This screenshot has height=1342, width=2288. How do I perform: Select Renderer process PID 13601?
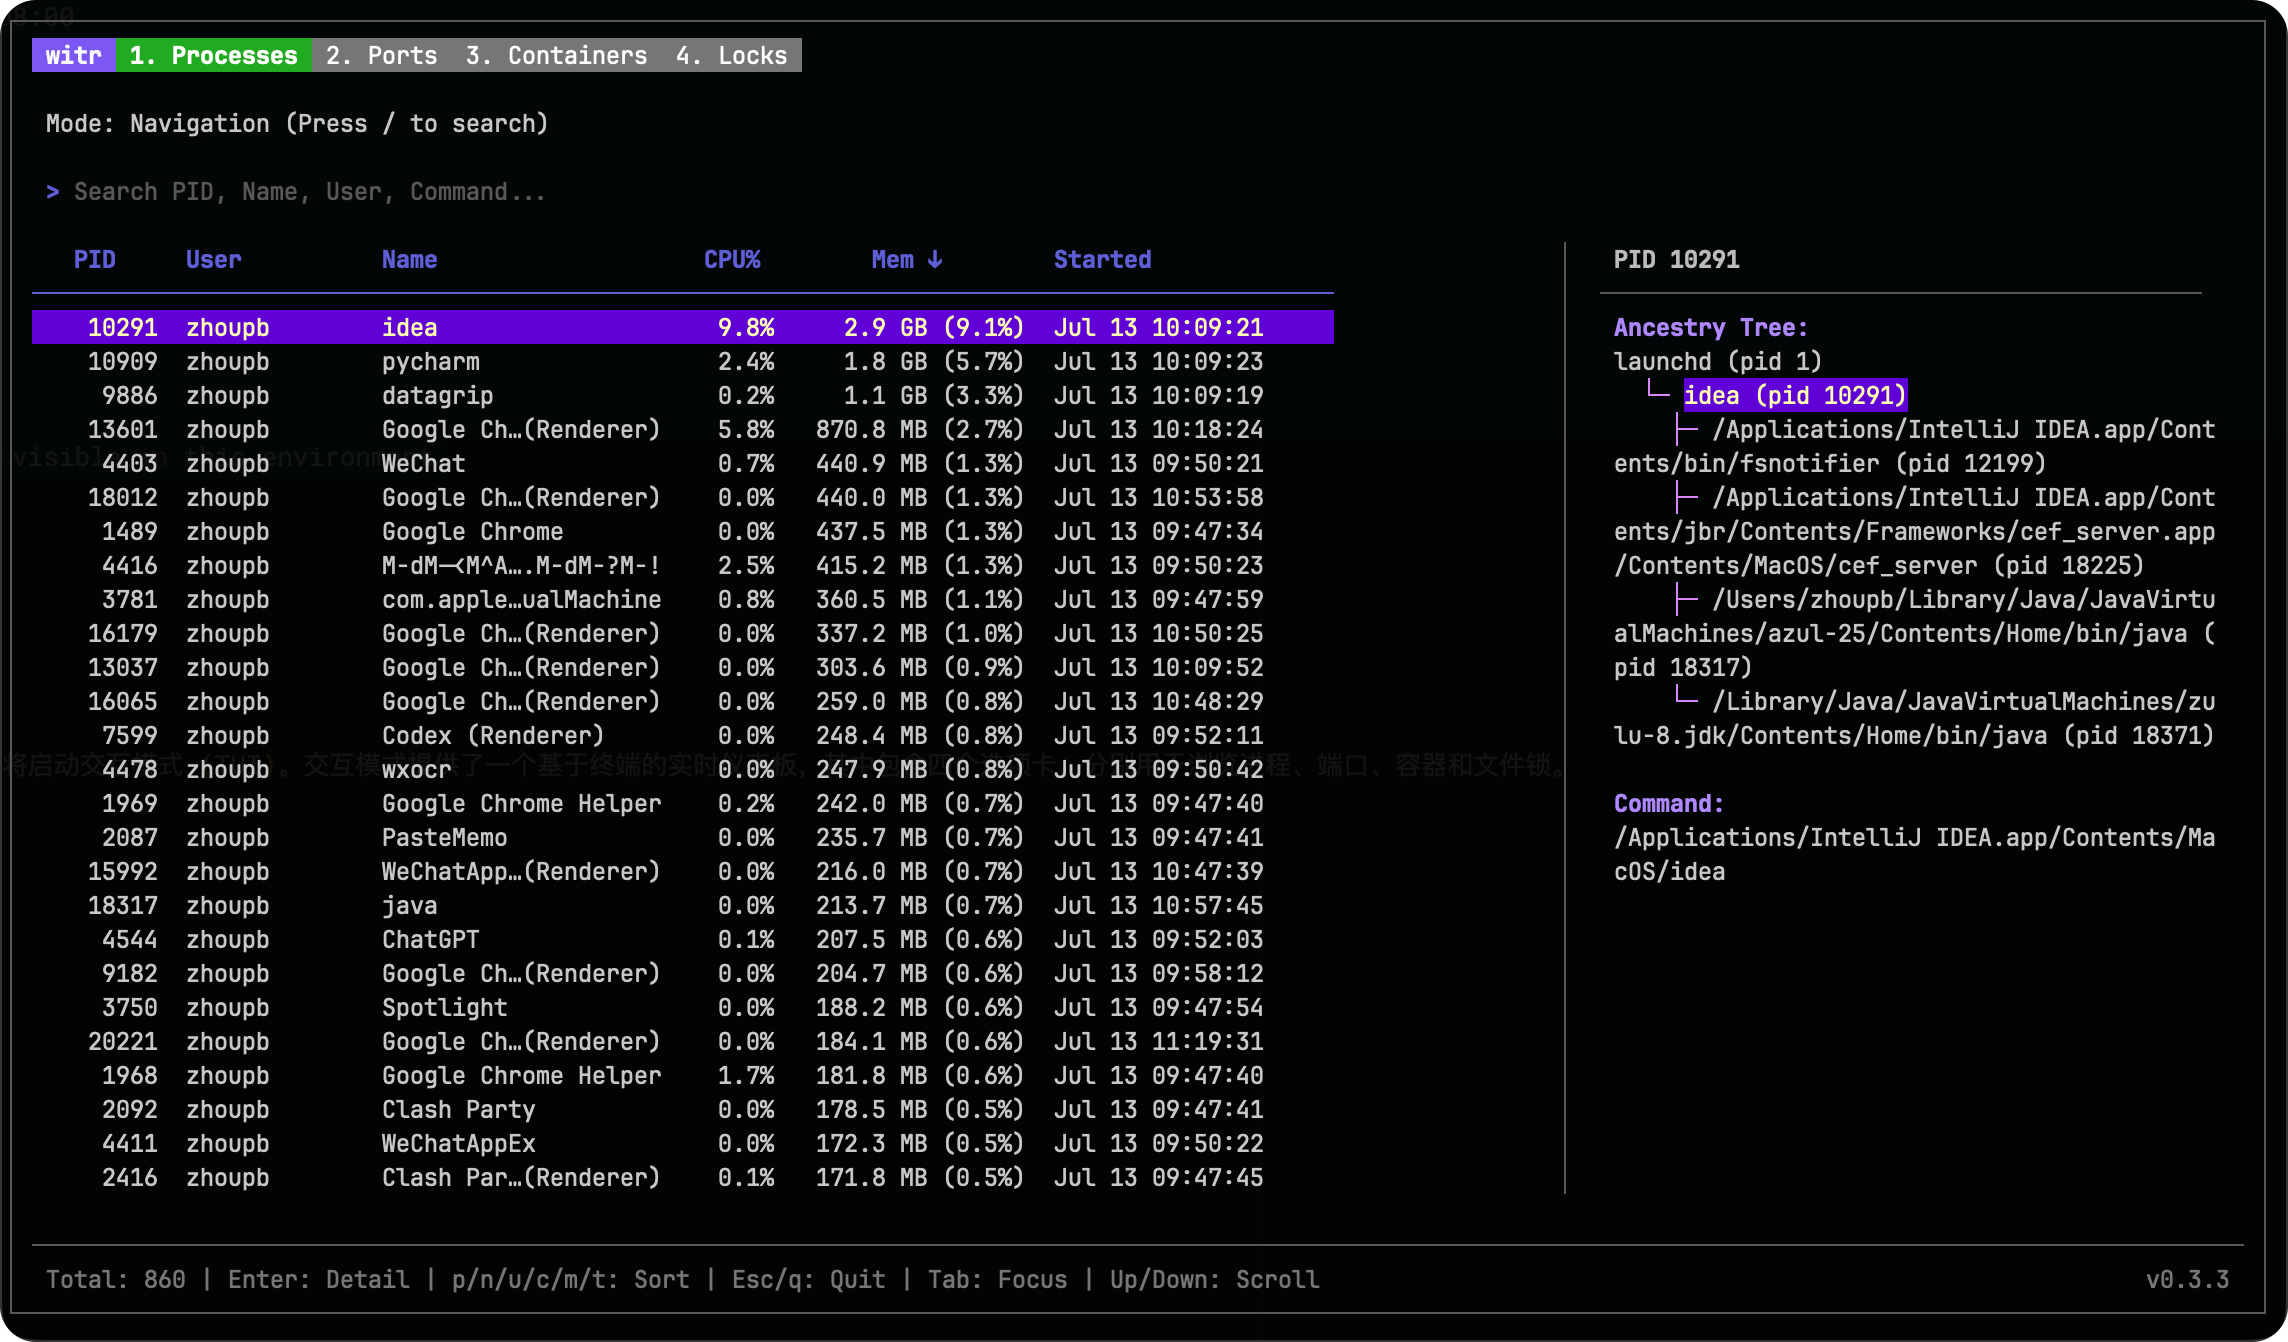[683, 429]
